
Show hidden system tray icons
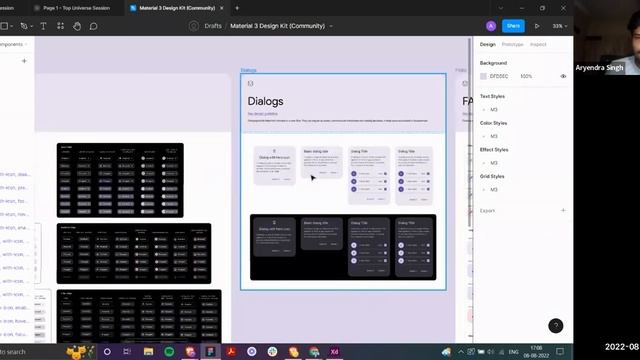[x=461, y=352]
